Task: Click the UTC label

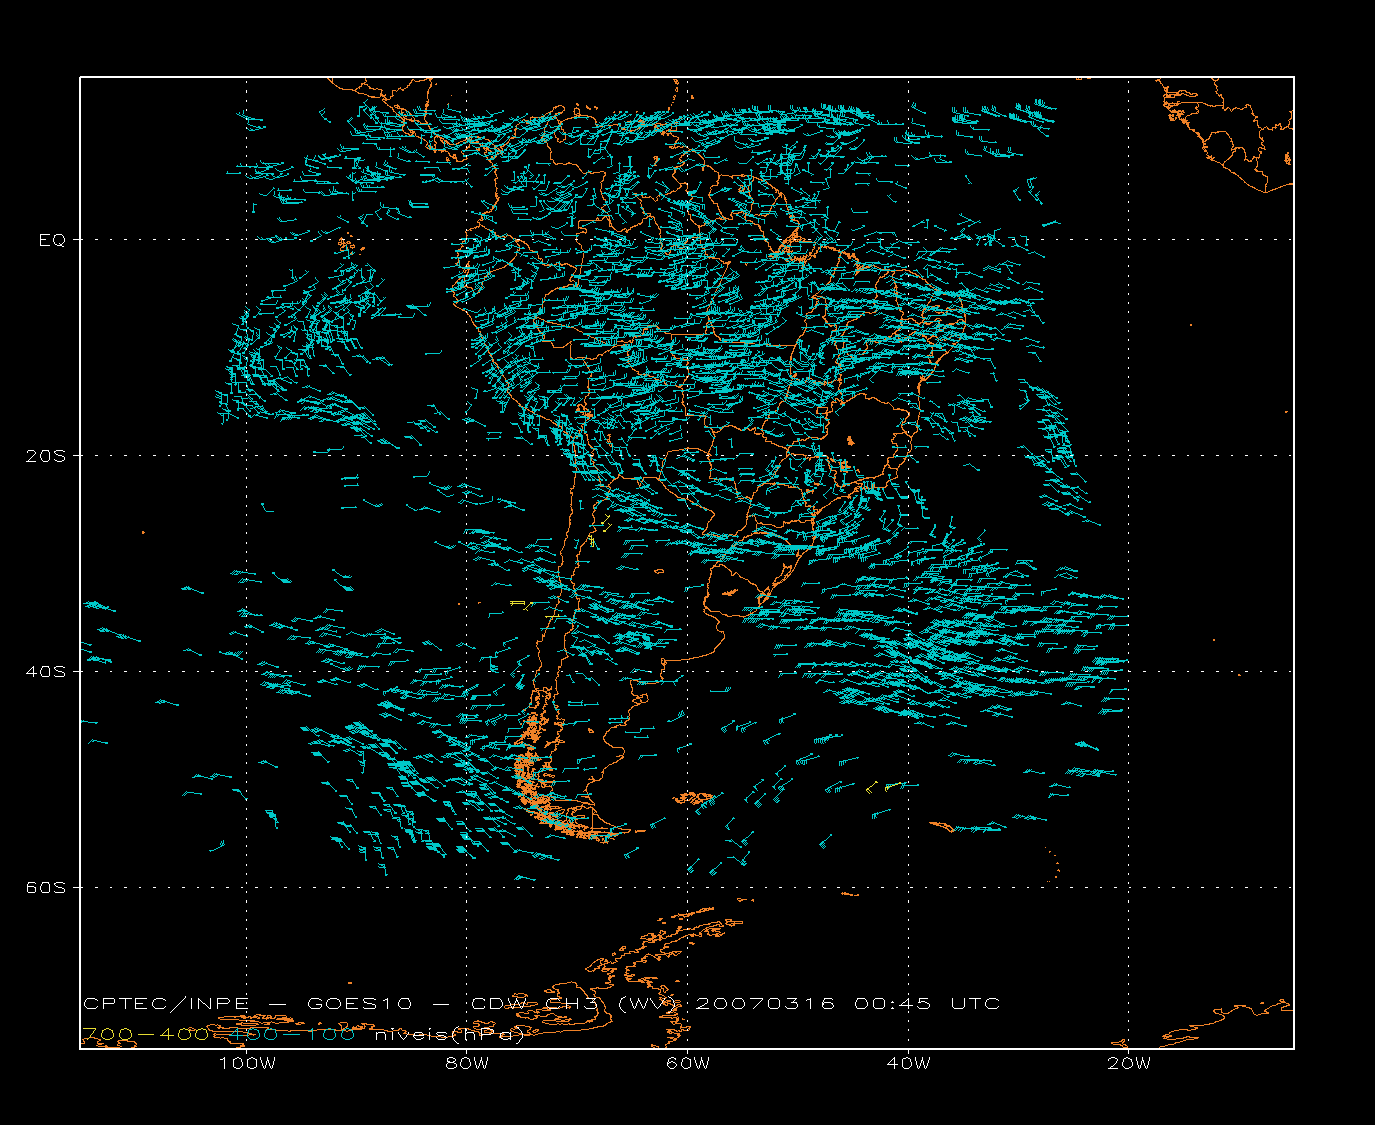Action: click(x=975, y=1004)
